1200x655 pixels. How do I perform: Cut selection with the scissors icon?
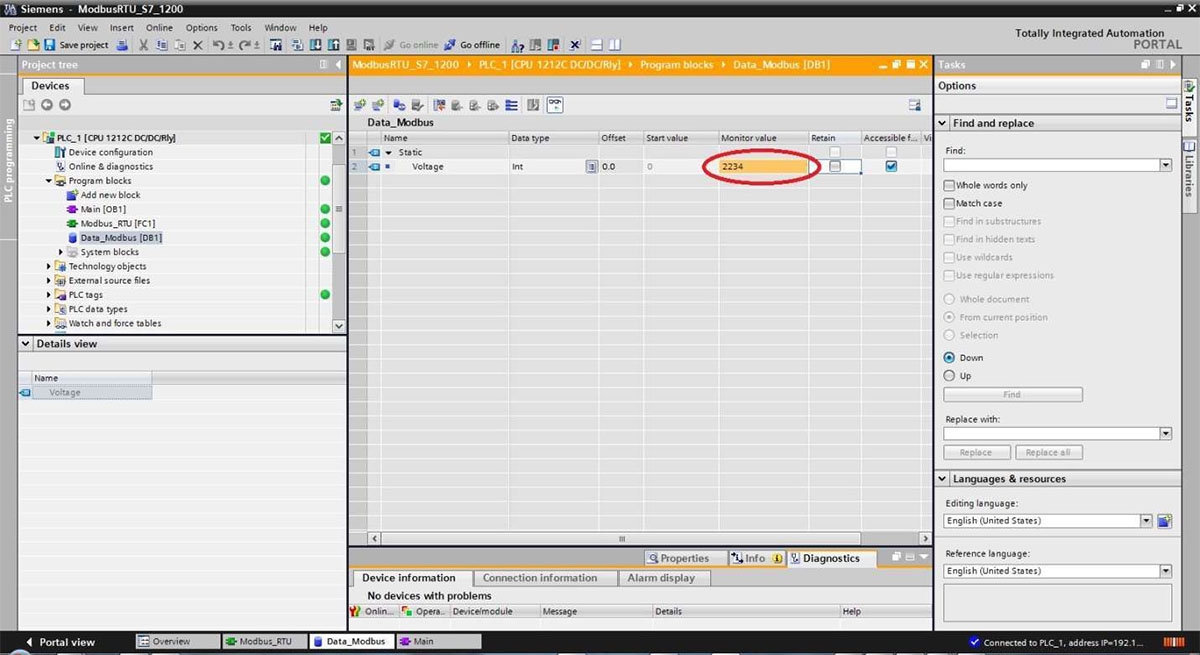(x=142, y=45)
